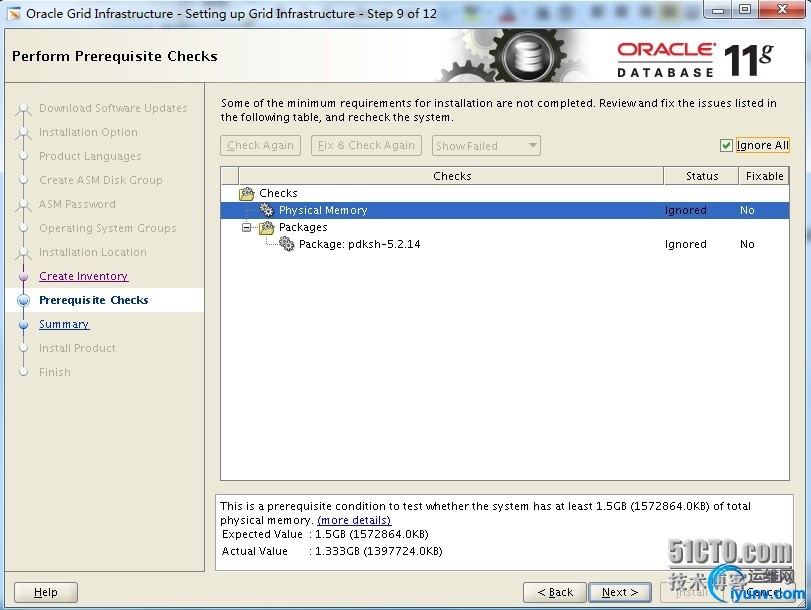The height and width of the screenshot is (610, 811).
Task: Go to the Create Inventory step
Action: coord(83,276)
